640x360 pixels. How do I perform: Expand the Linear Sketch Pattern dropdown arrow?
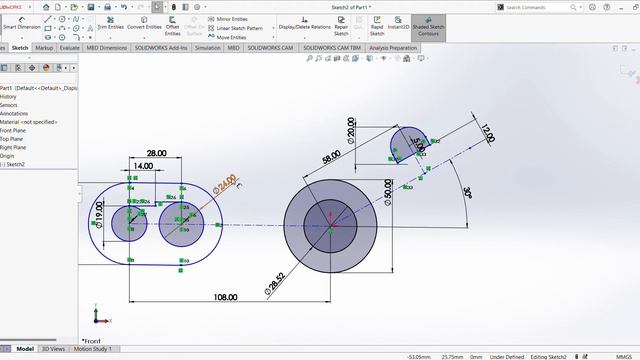[273, 28]
